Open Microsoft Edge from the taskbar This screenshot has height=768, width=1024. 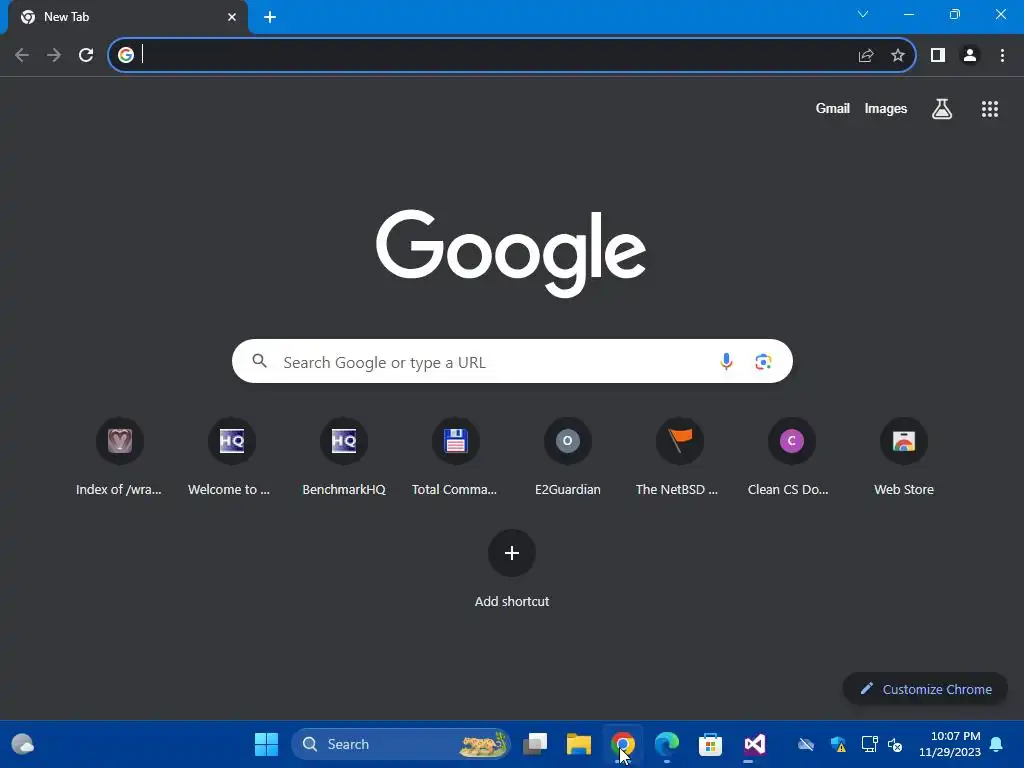[x=666, y=744]
